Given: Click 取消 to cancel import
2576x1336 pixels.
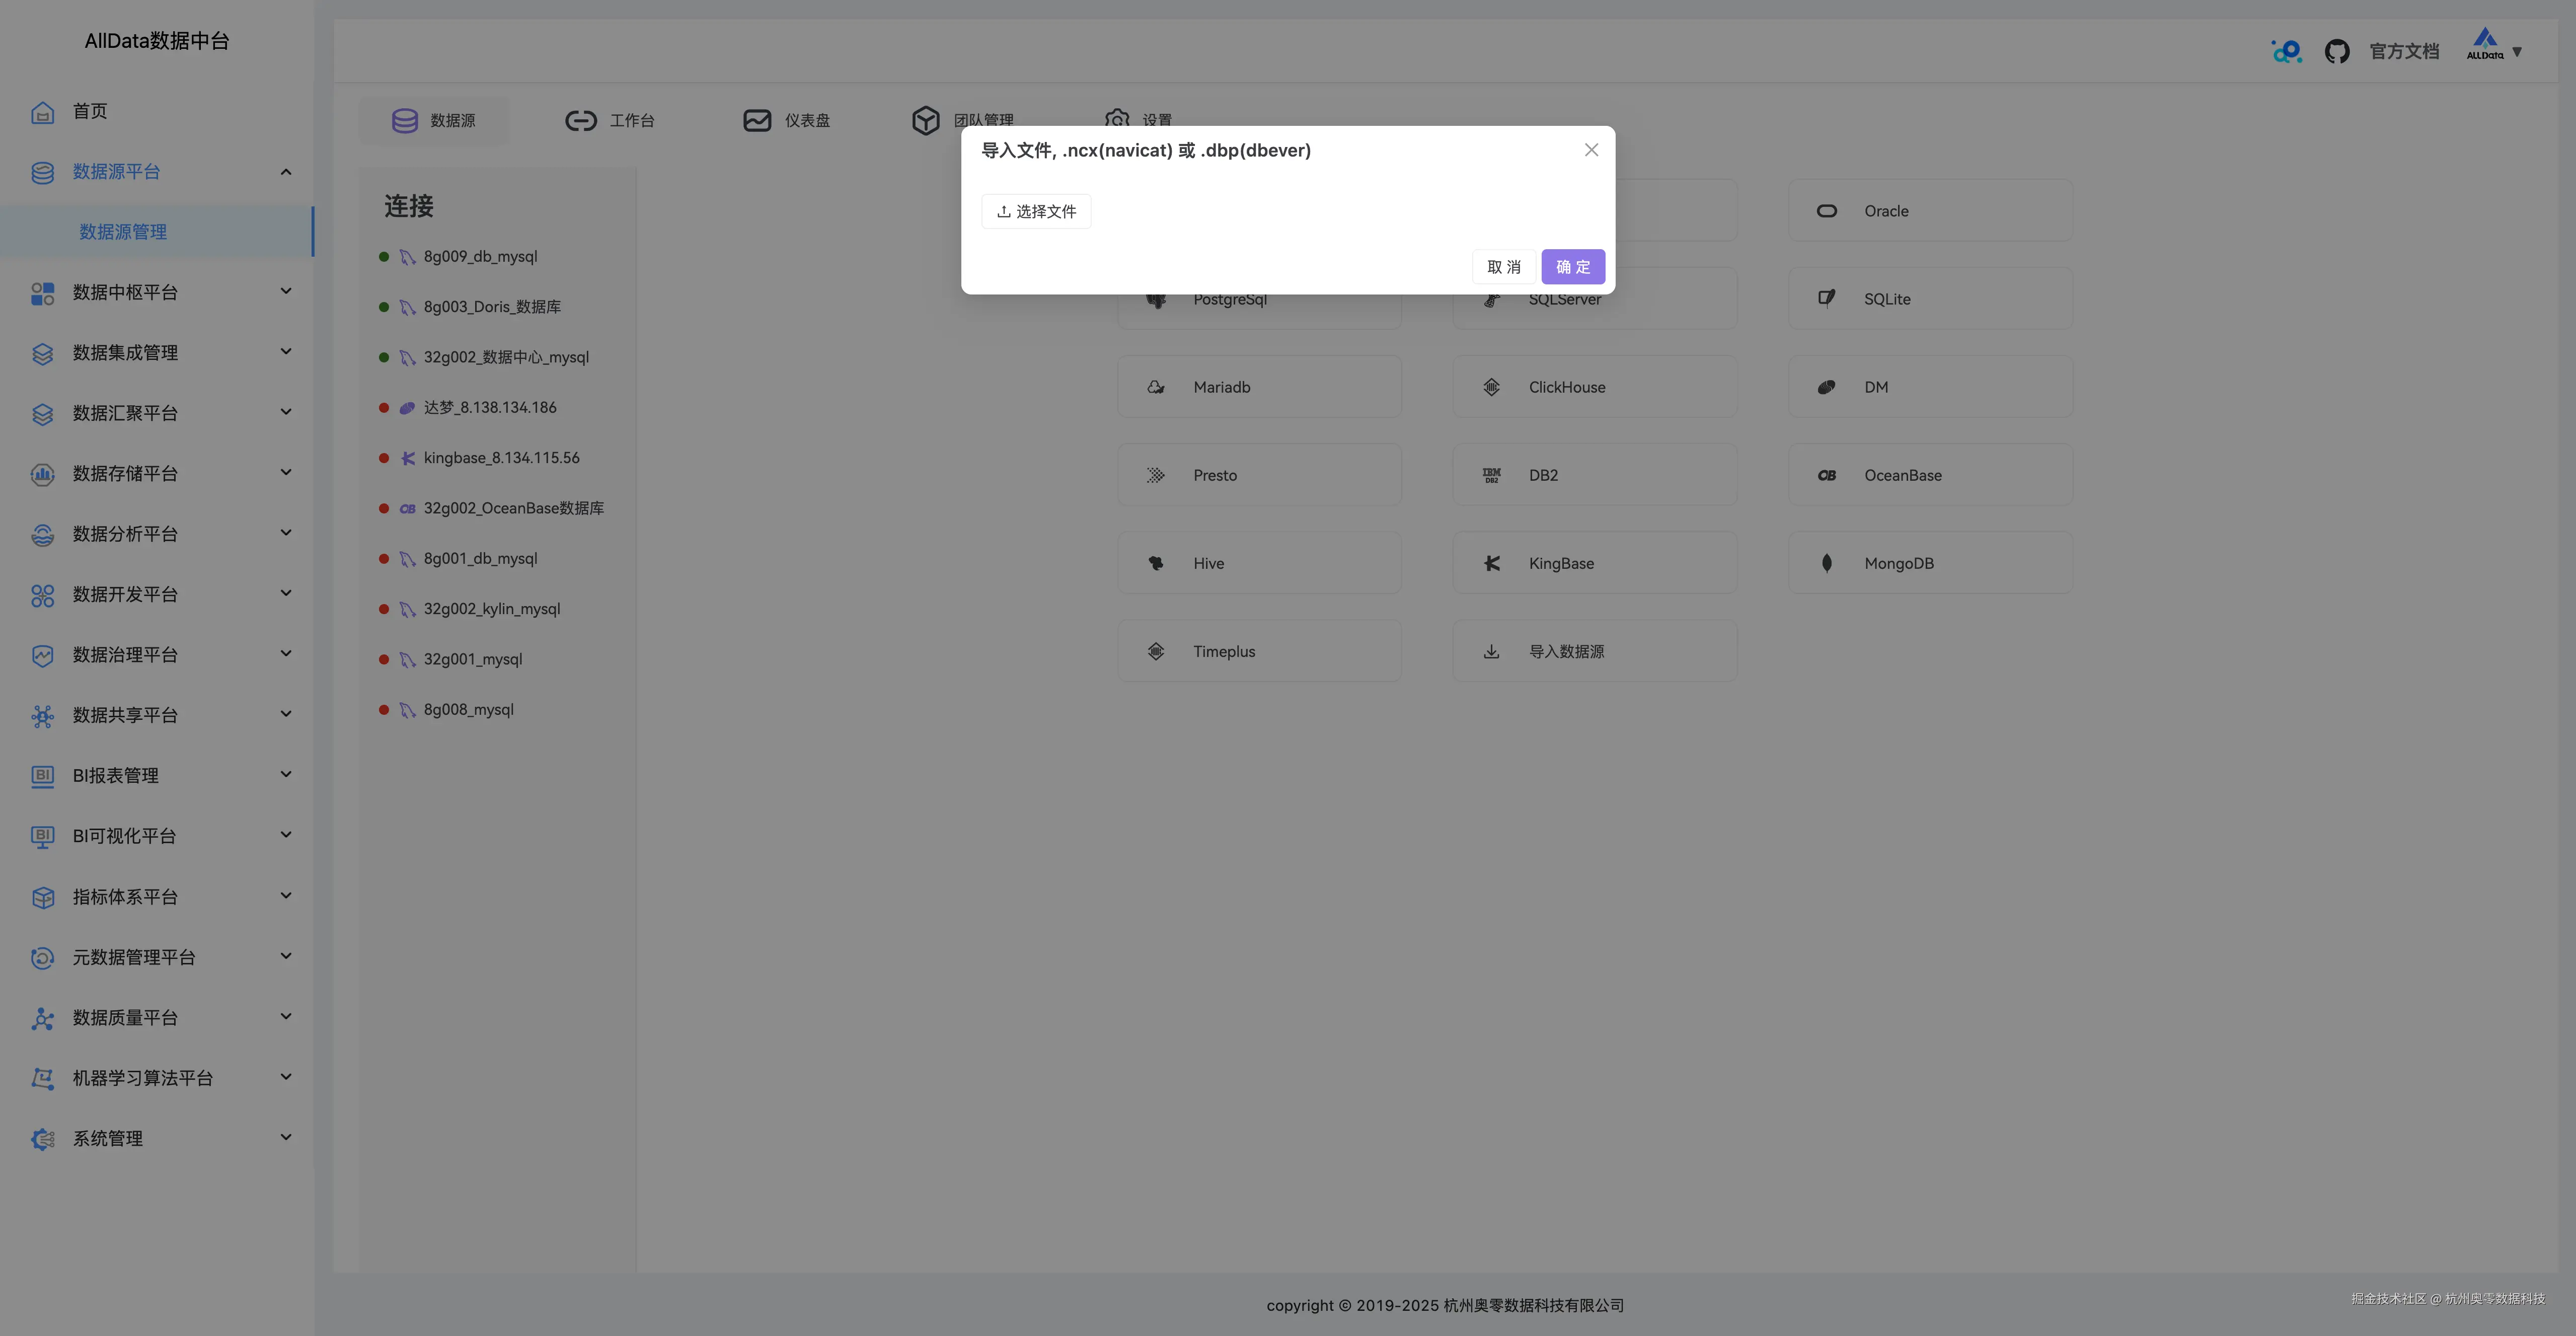Looking at the screenshot, I should 1503,267.
